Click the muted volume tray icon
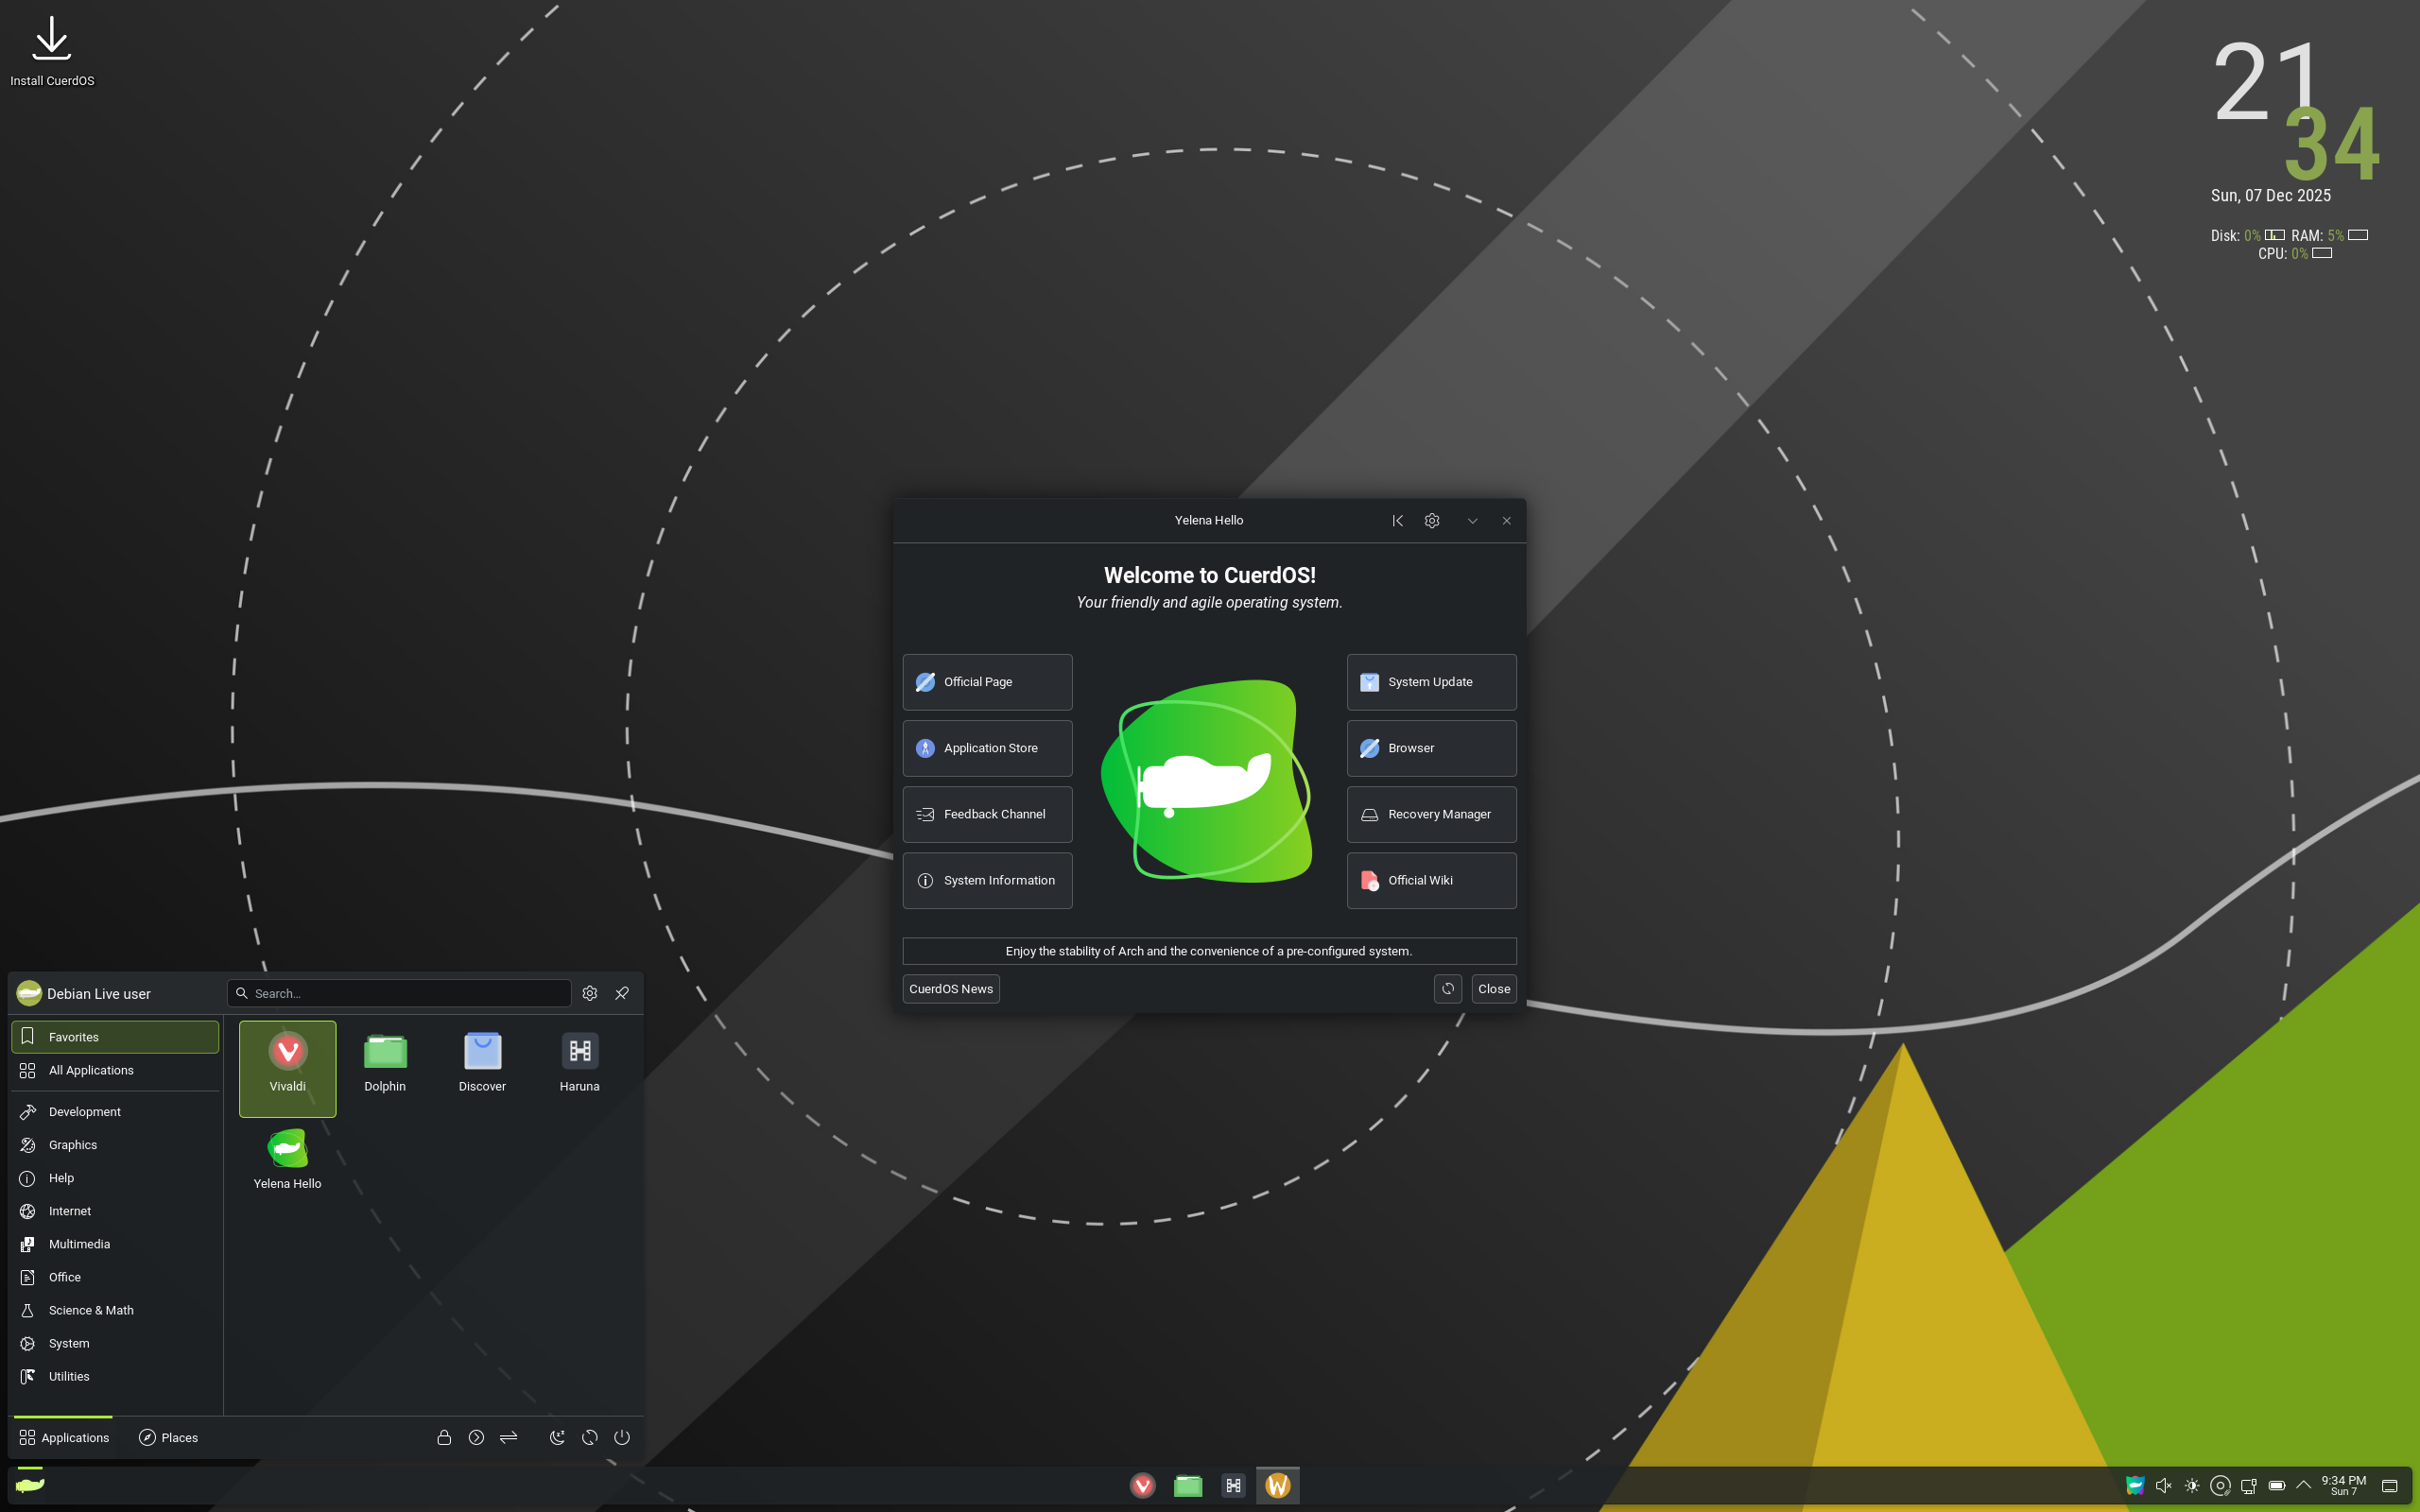The image size is (2420, 1512). (x=2163, y=1485)
